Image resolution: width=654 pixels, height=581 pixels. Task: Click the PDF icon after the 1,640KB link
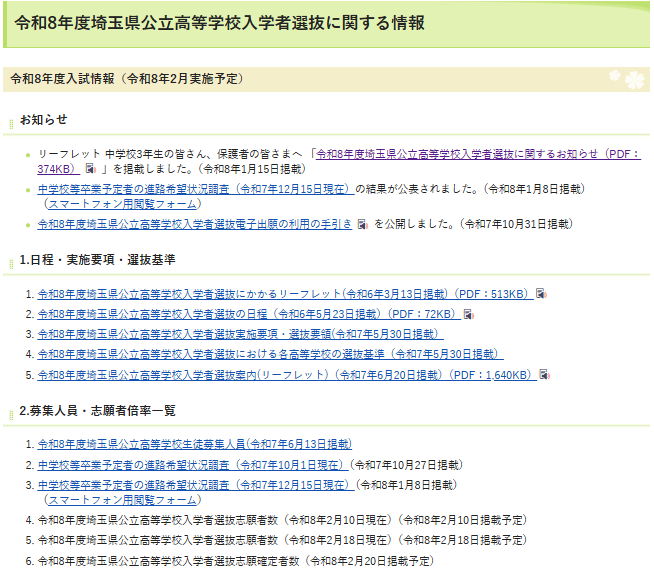tap(544, 375)
